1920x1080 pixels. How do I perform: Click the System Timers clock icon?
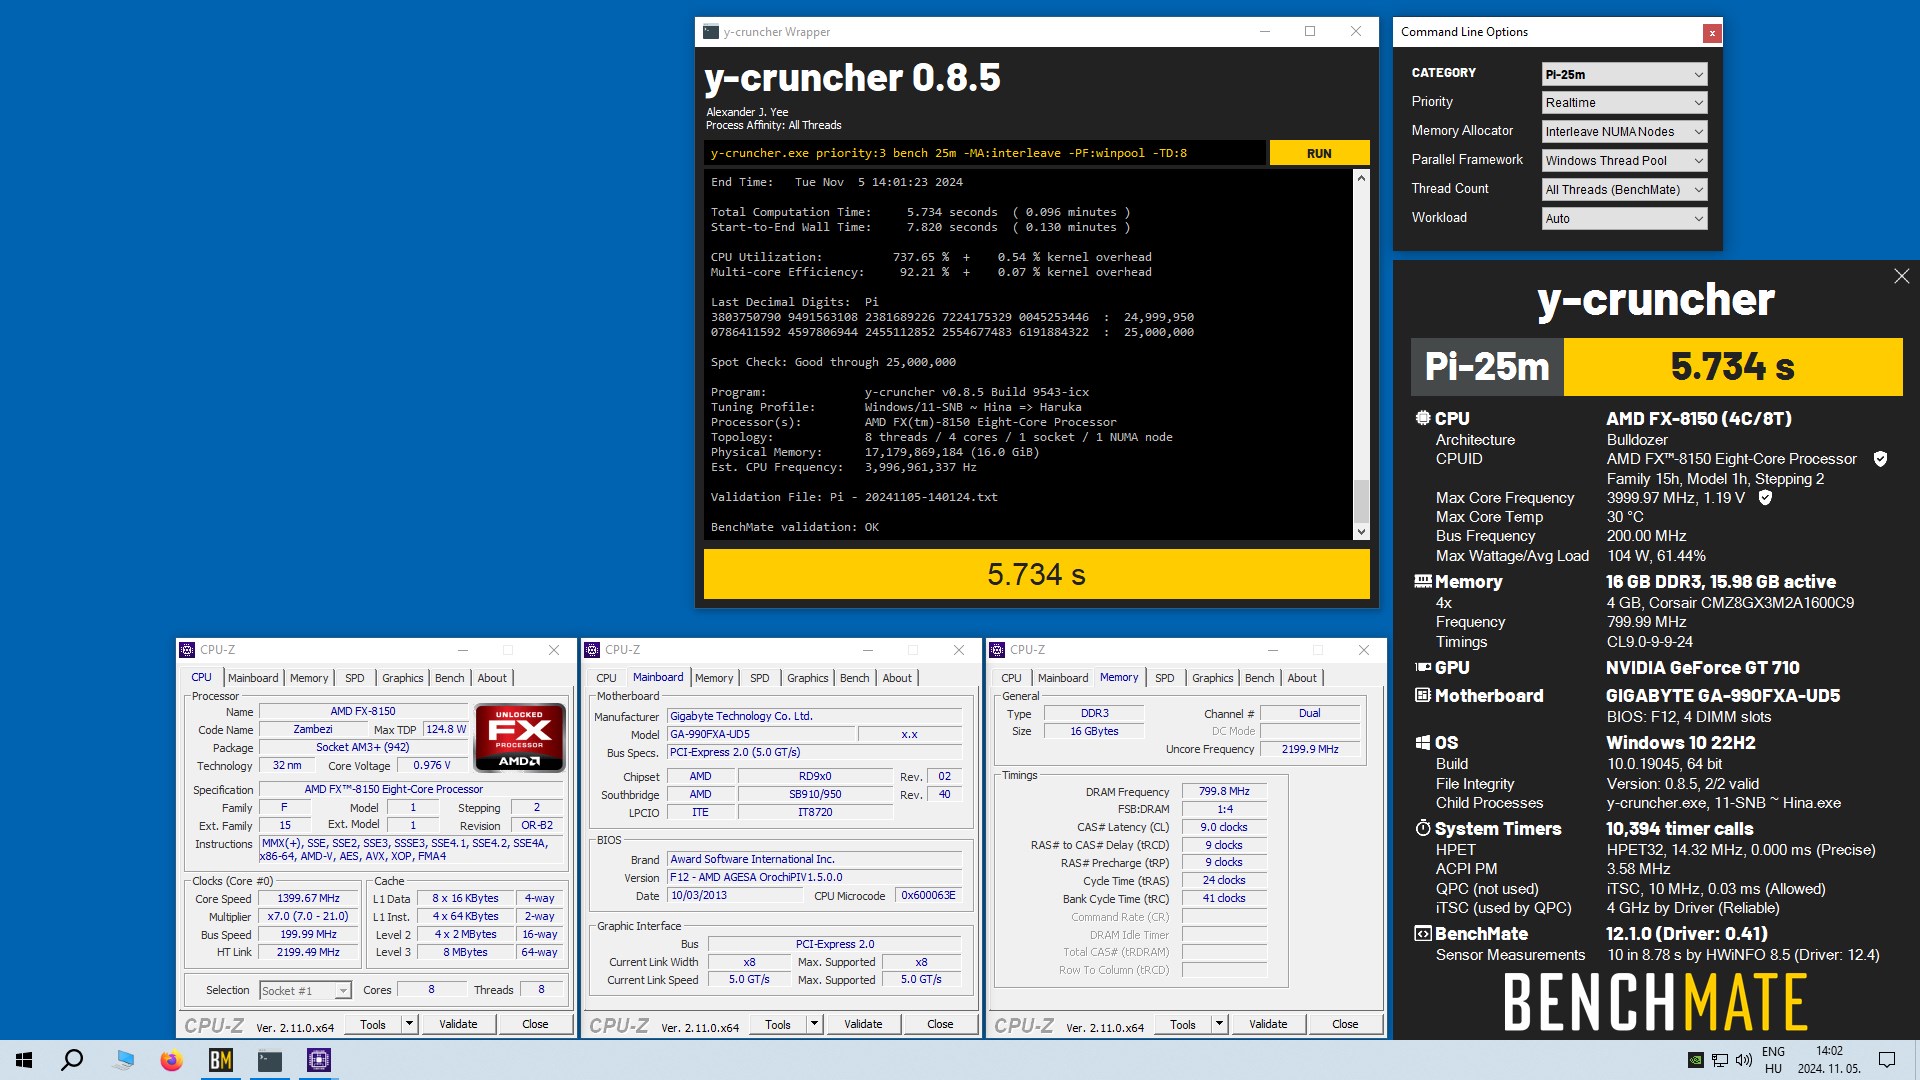click(x=1423, y=828)
